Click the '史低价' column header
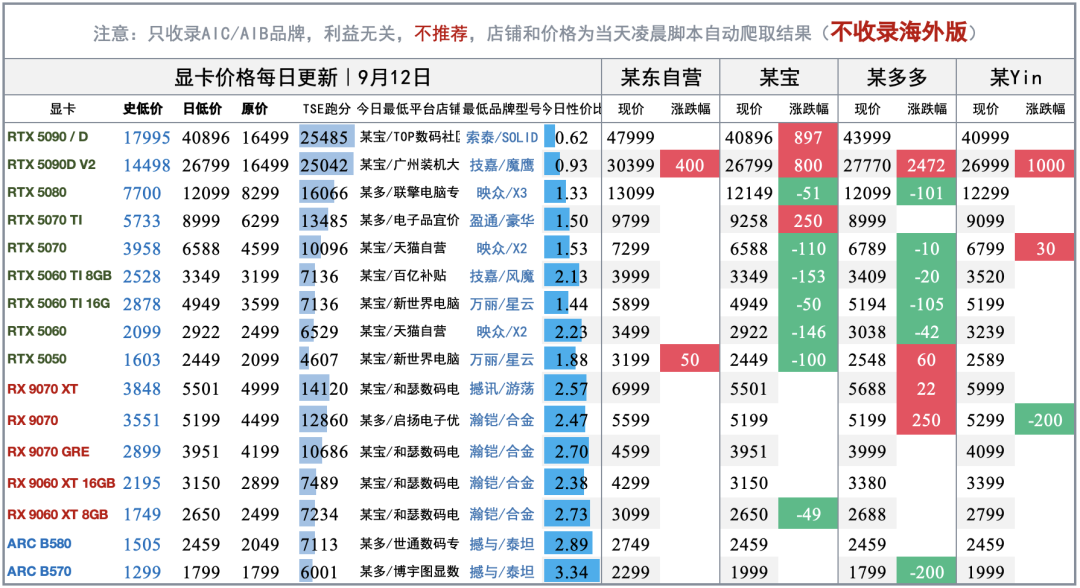Screen dimensions: 1080x588 (x=143, y=109)
